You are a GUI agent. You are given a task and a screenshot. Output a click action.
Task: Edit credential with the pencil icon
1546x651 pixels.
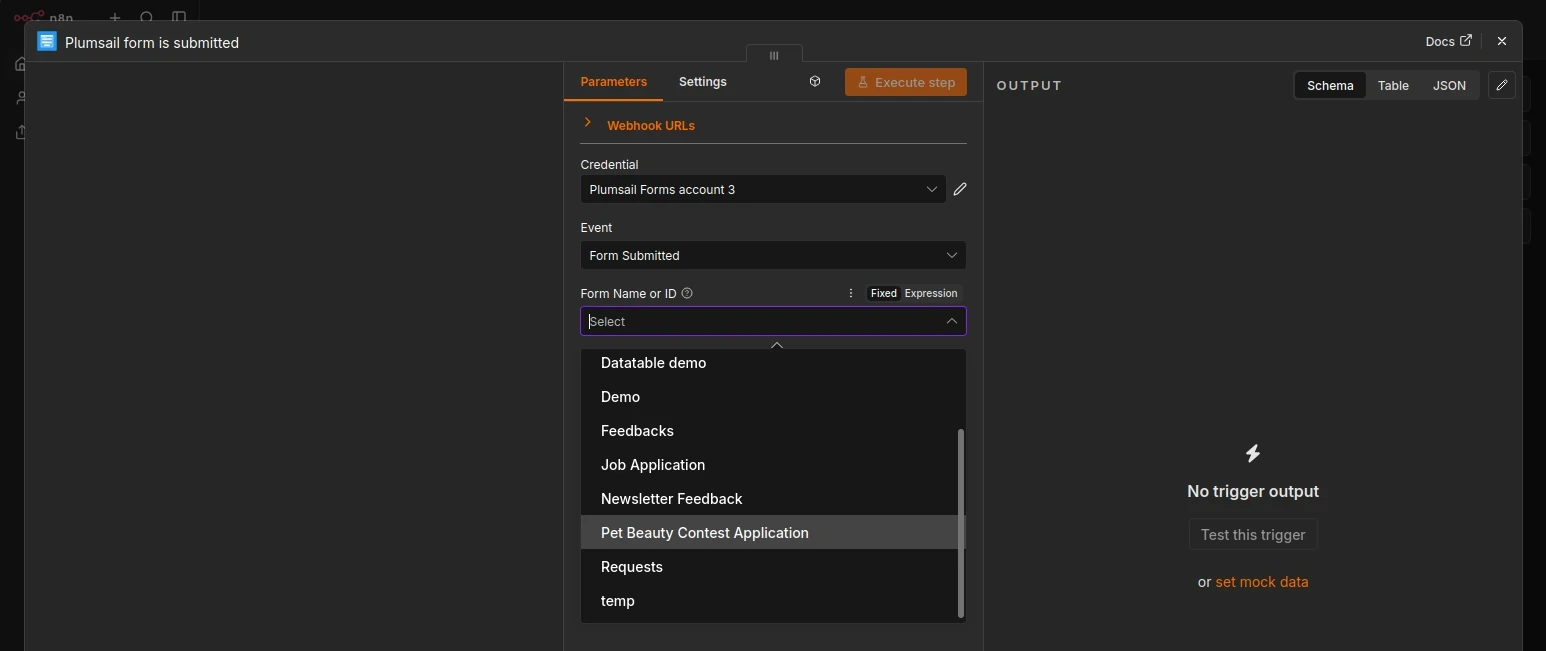960,189
